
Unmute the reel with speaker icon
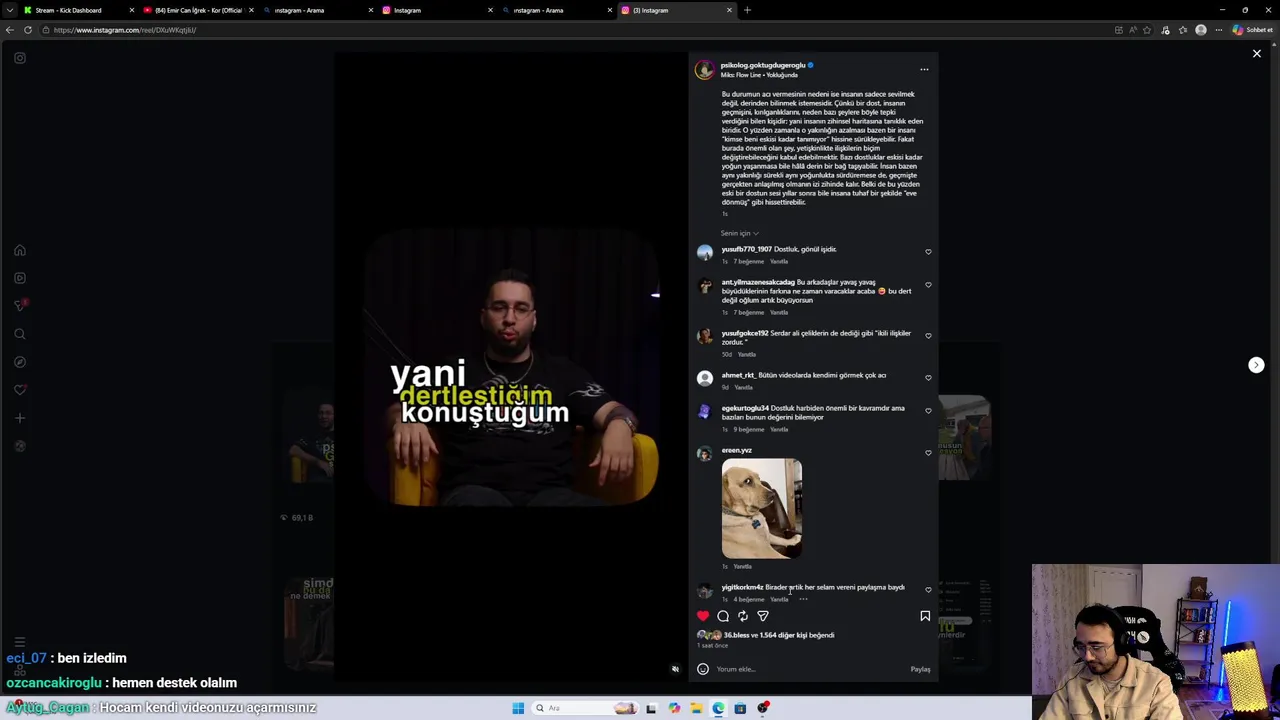tap(675, 669)
